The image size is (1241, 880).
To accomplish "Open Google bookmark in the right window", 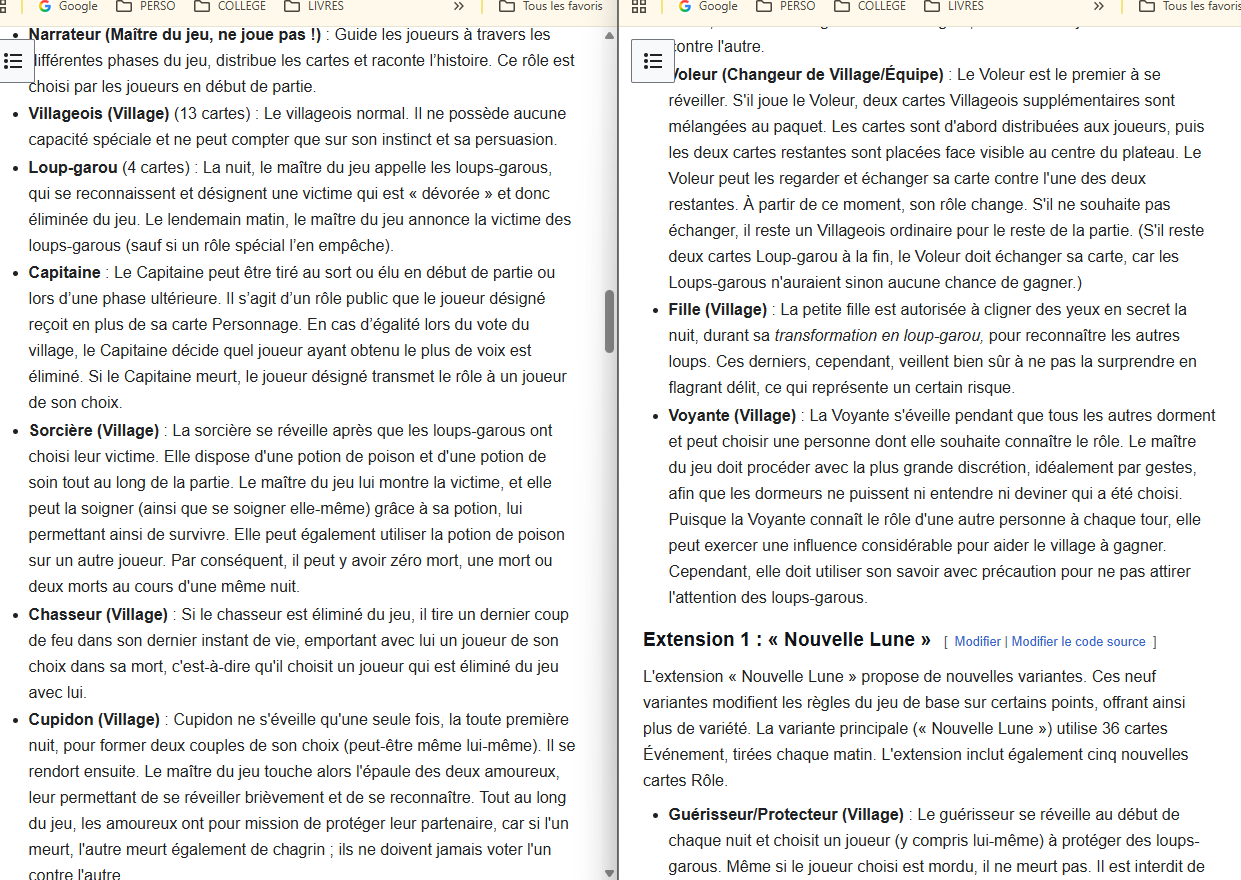I will point(708,7).
